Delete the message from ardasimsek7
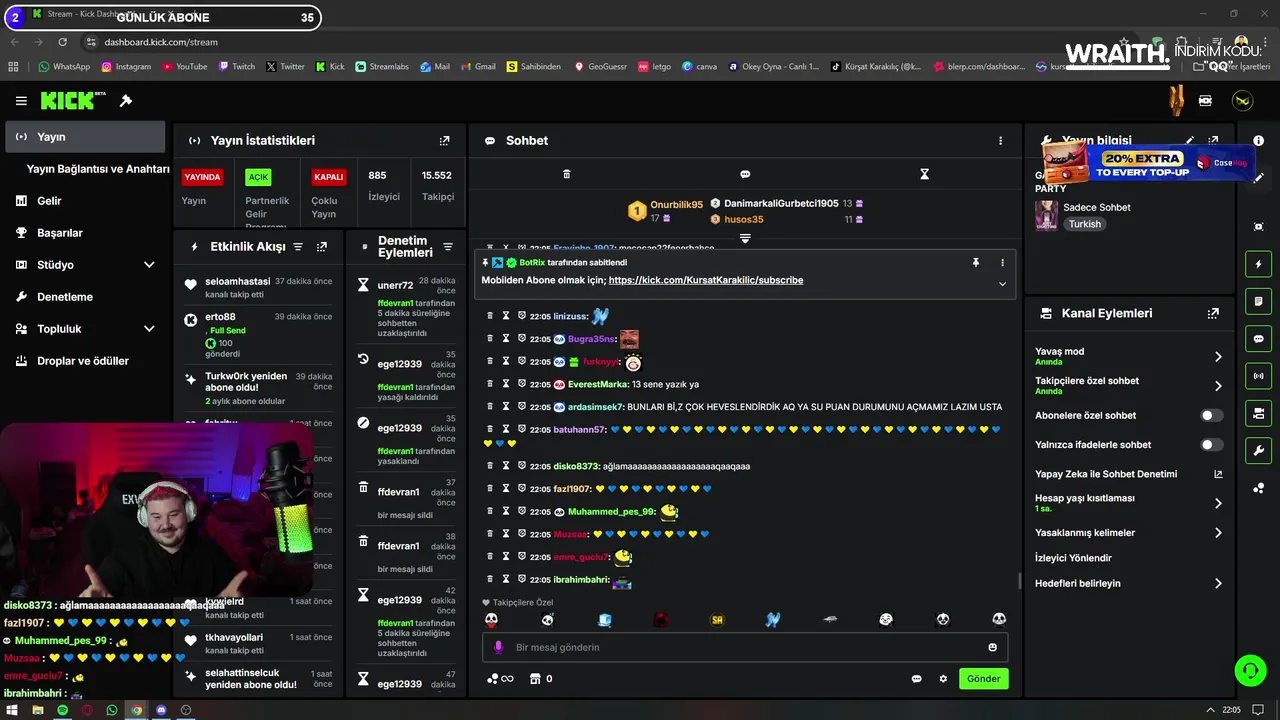Viewport: 1280px width, 720px height. (490, 407)
